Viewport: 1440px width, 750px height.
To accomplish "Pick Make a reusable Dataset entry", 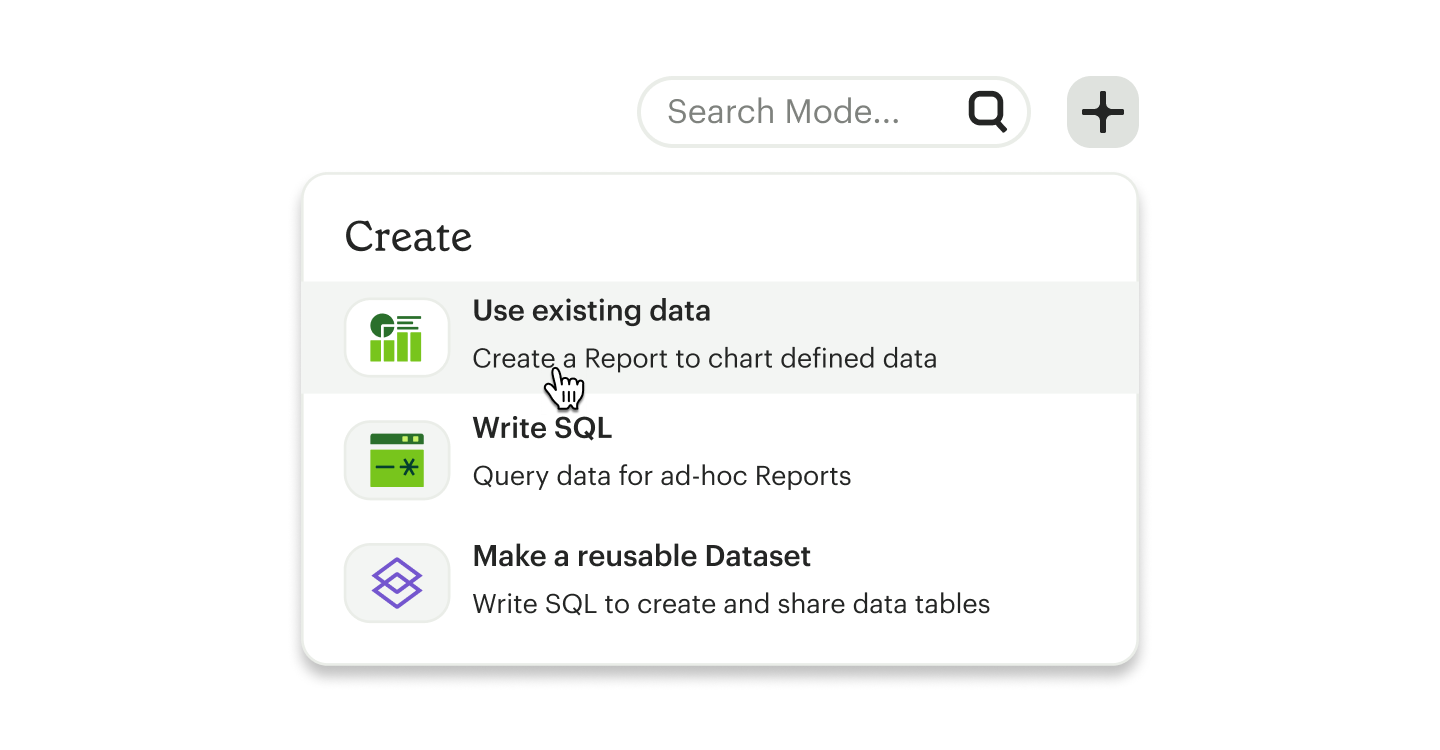I will tap(641, 556).
